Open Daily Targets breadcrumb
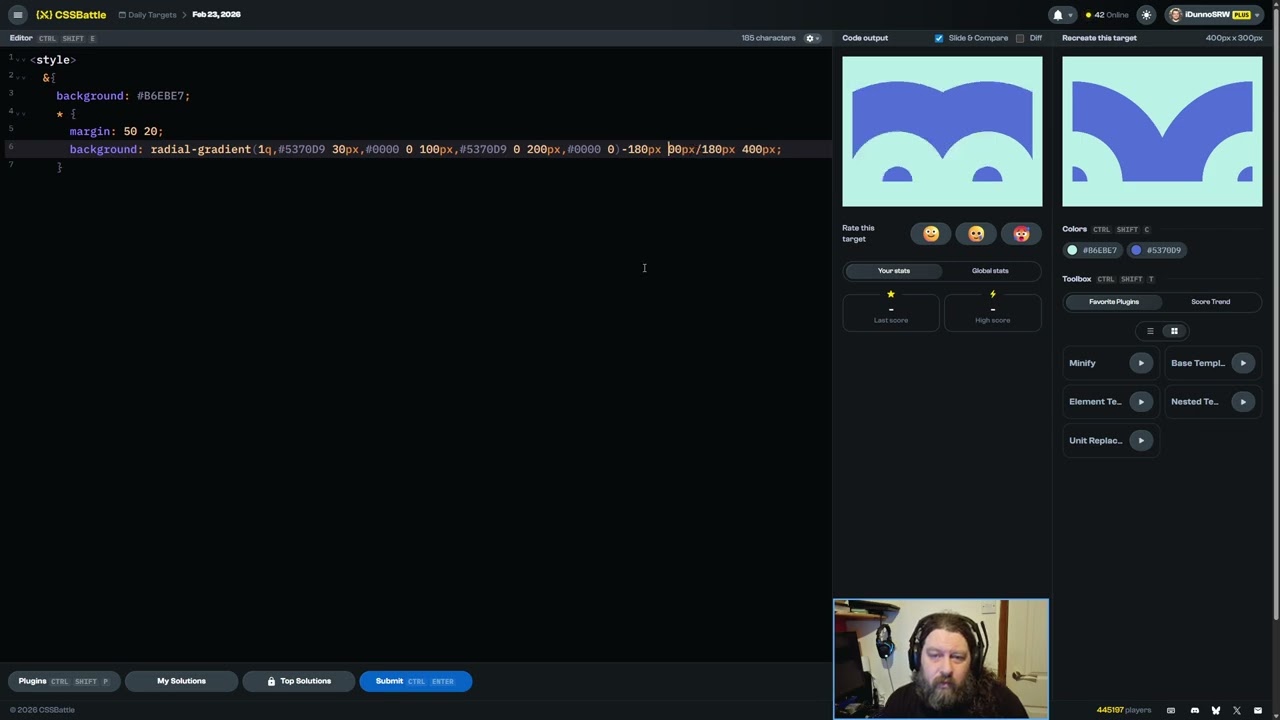This screenshot has height=720, width=1280. point(147,15)
